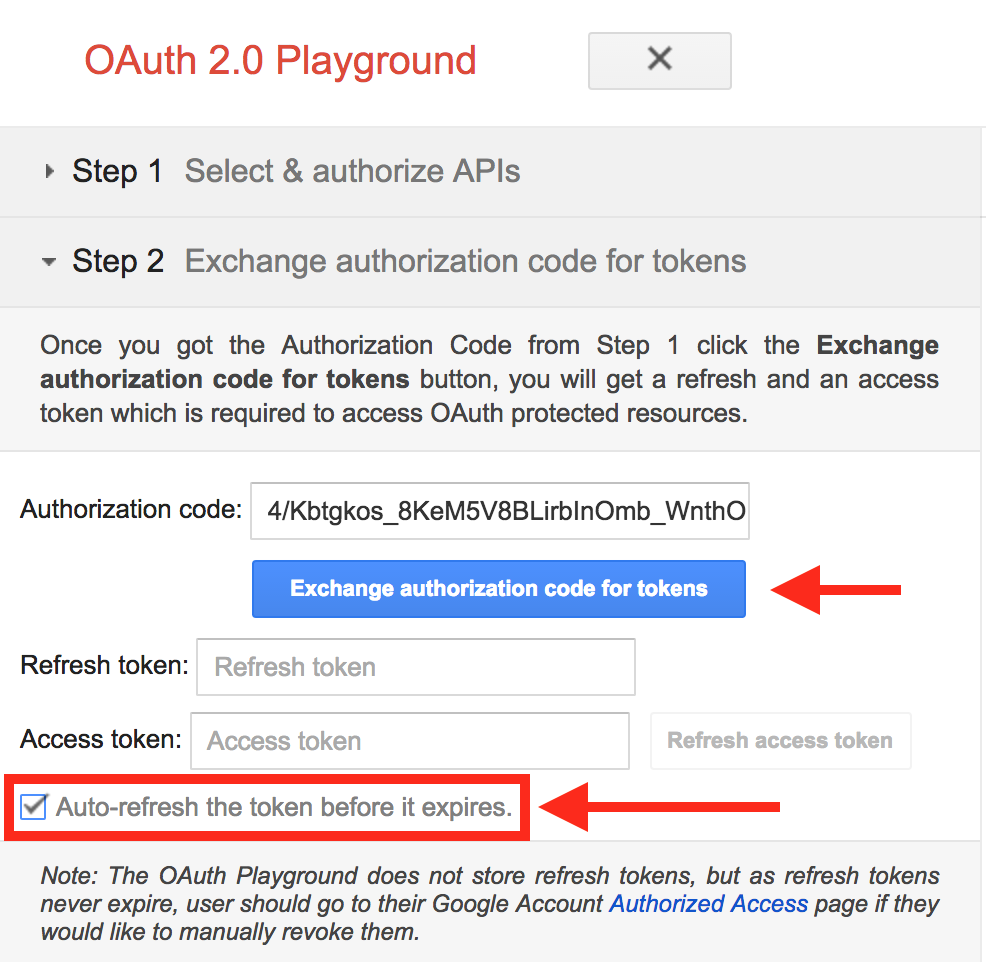
Task: Open the "Authorized Access" link
Action: (708, 903)
